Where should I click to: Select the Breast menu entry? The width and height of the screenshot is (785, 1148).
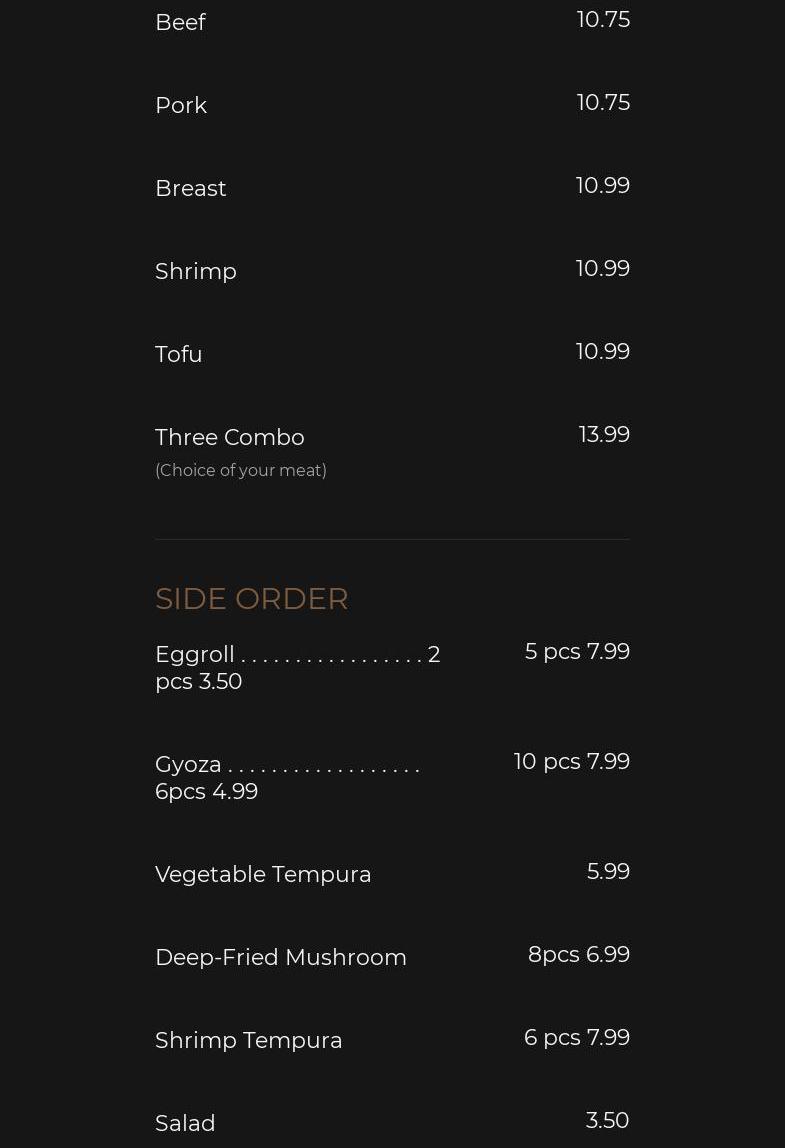190,188
